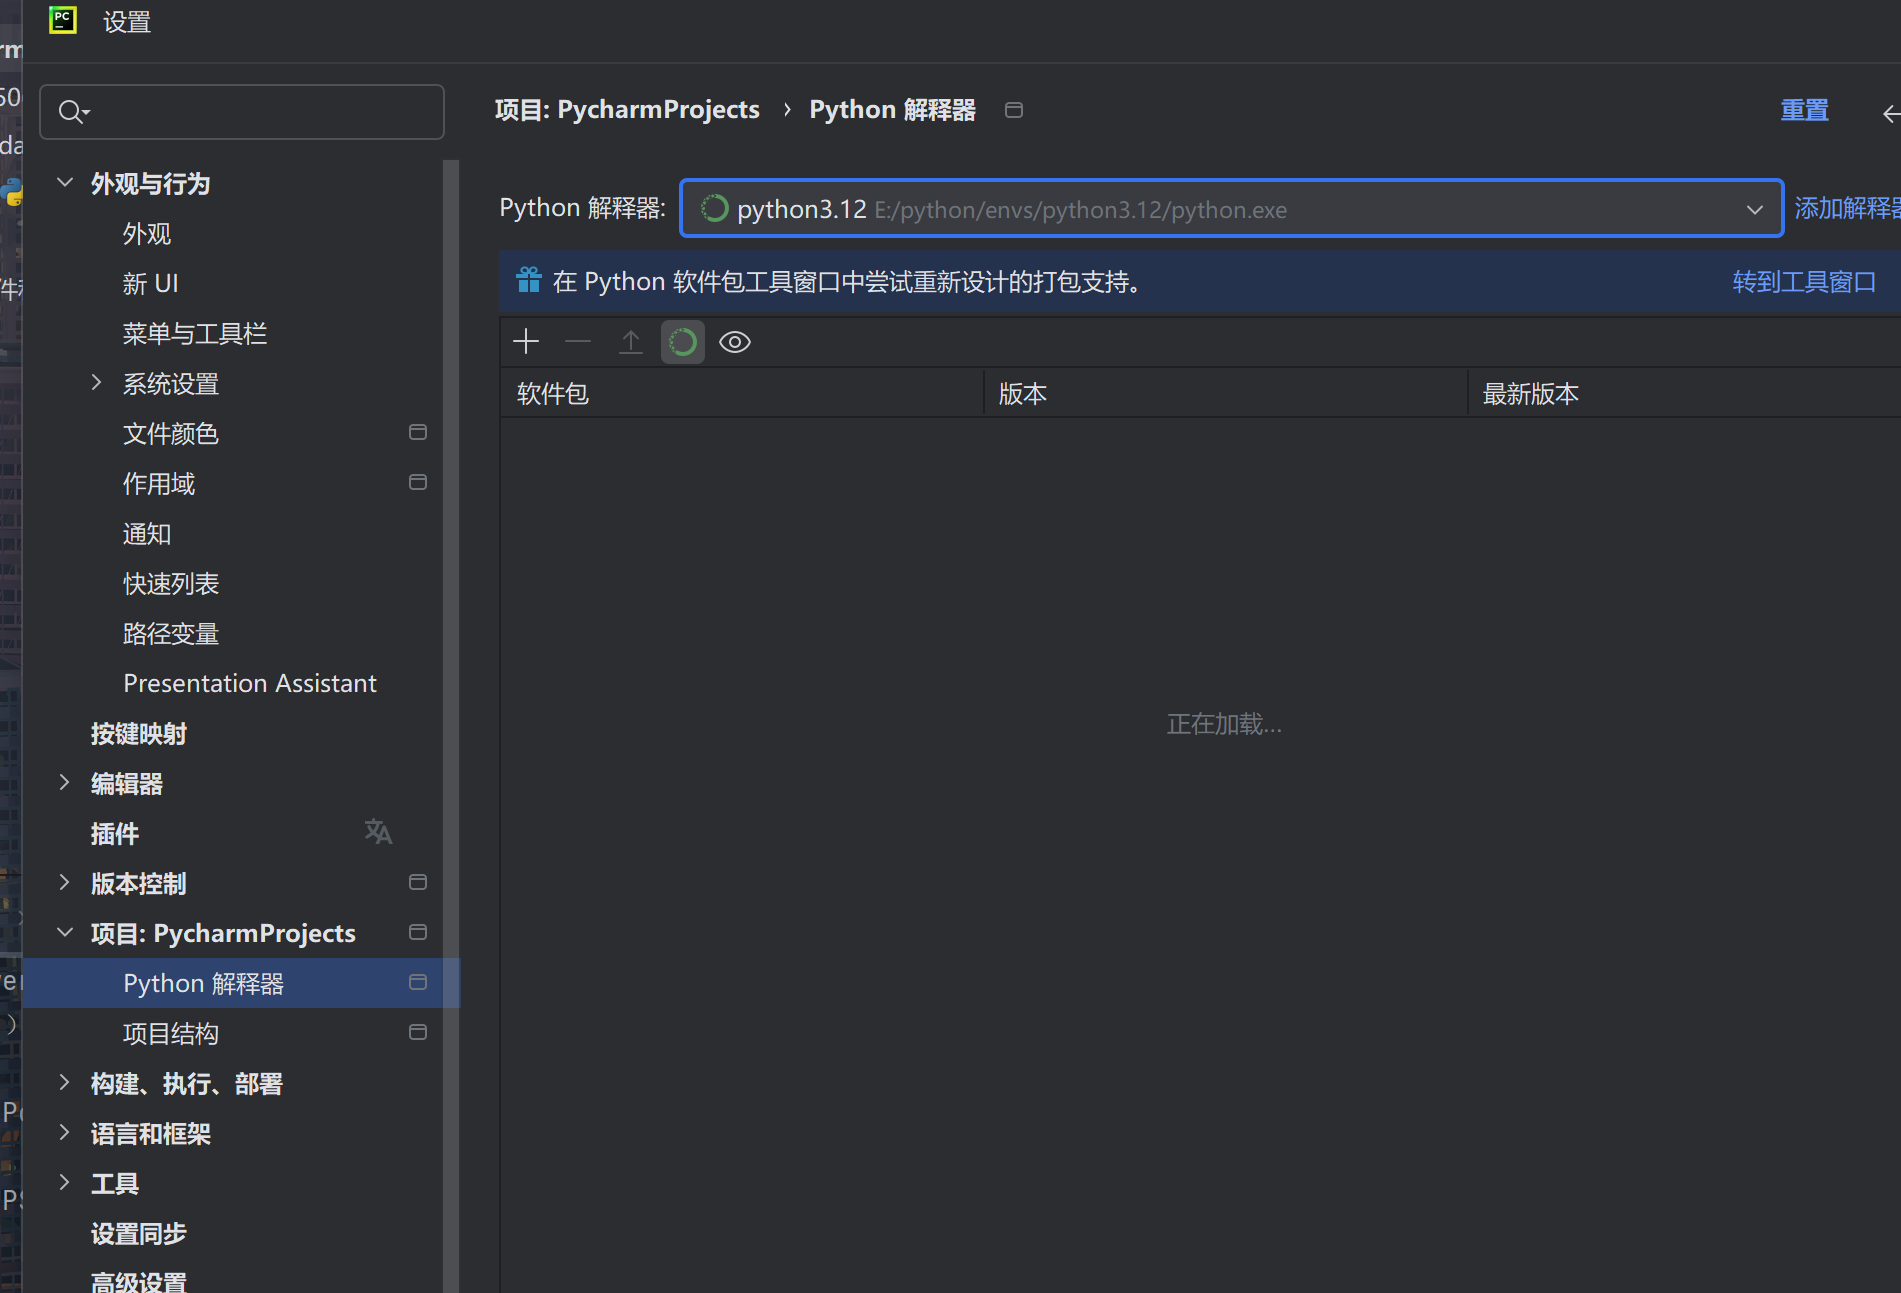The width and height of the screenshot is (1901, 1293).
Task: Click the uninstall package minus icon
Action: pyautogui.click(x=578, y=342)
